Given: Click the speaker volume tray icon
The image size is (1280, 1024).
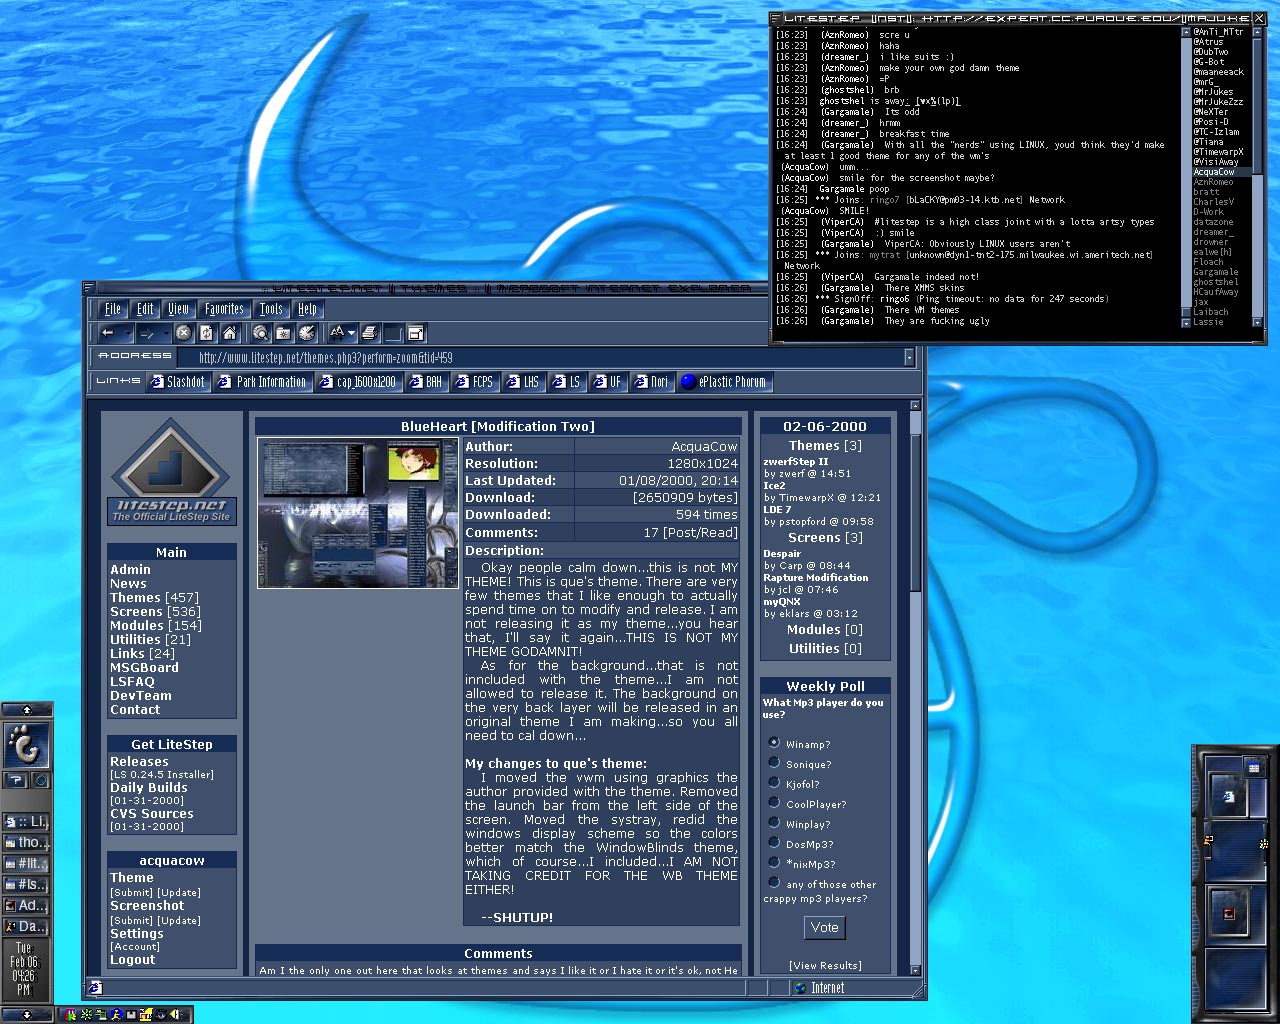Looking at the screenshot, I should (x=176, y=1014).
